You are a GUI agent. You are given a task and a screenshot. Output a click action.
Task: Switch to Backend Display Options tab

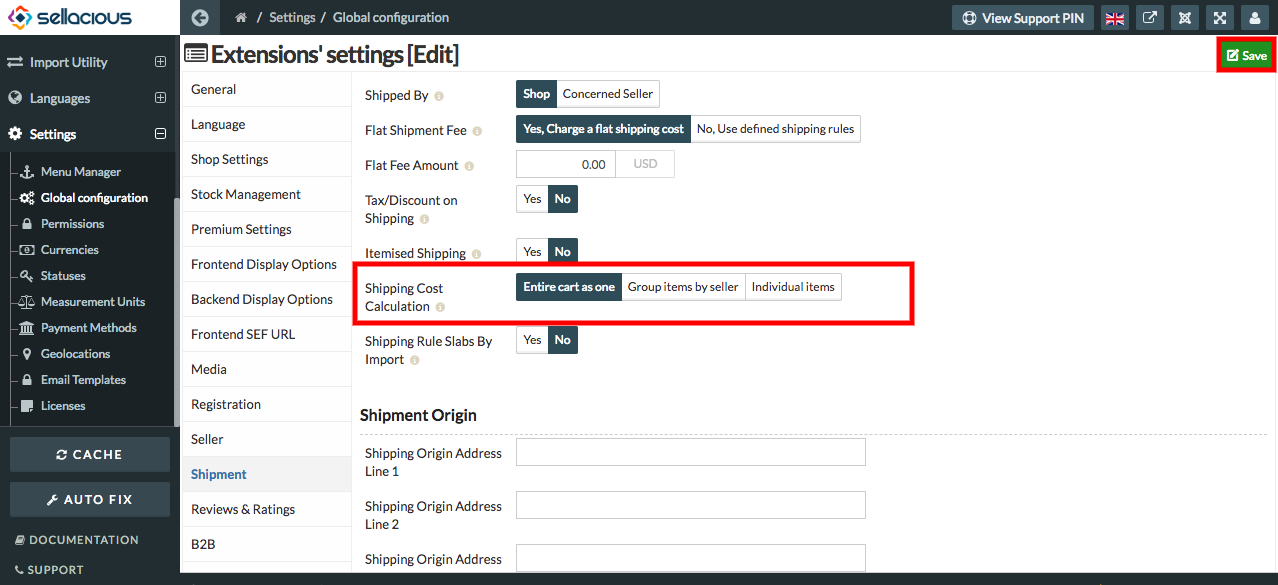tap(266, 299)
